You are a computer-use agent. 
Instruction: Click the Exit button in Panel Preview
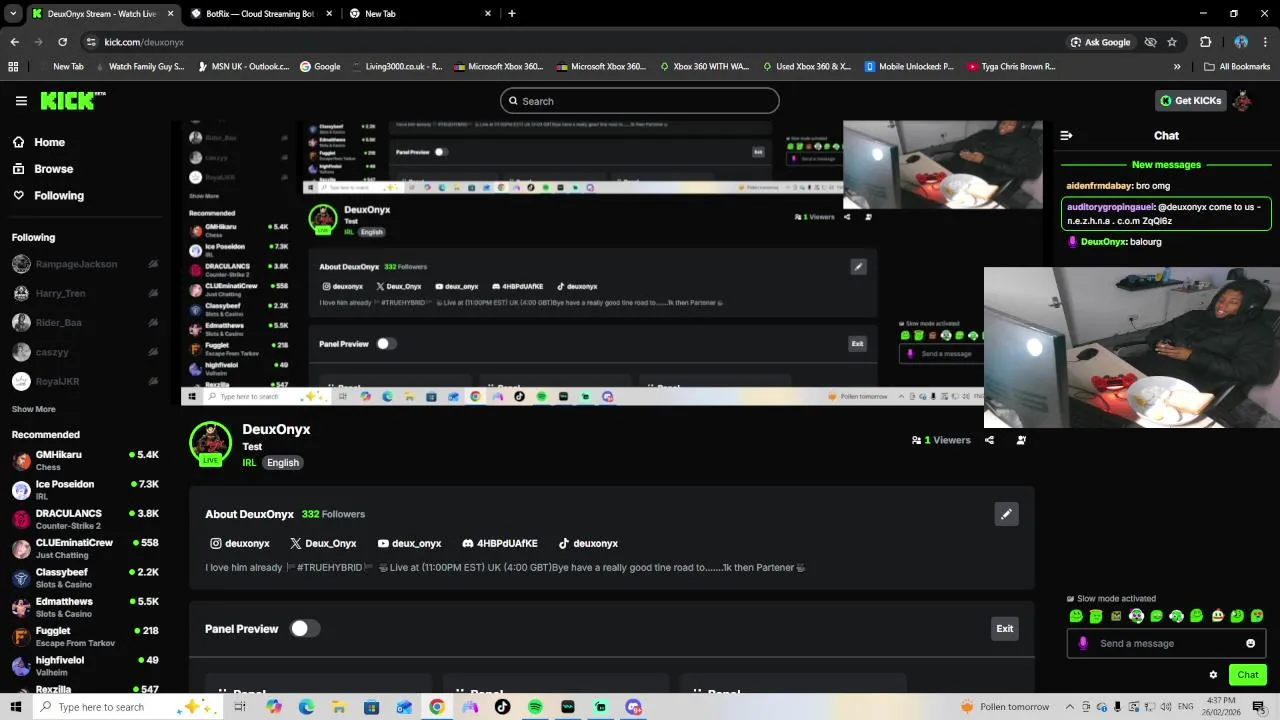[x=1004, y=629]
